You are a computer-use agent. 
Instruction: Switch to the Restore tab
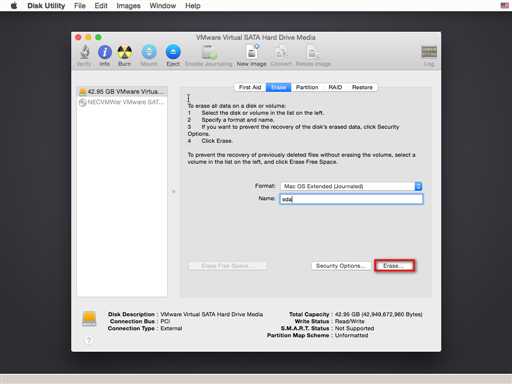tap(362, 87)
